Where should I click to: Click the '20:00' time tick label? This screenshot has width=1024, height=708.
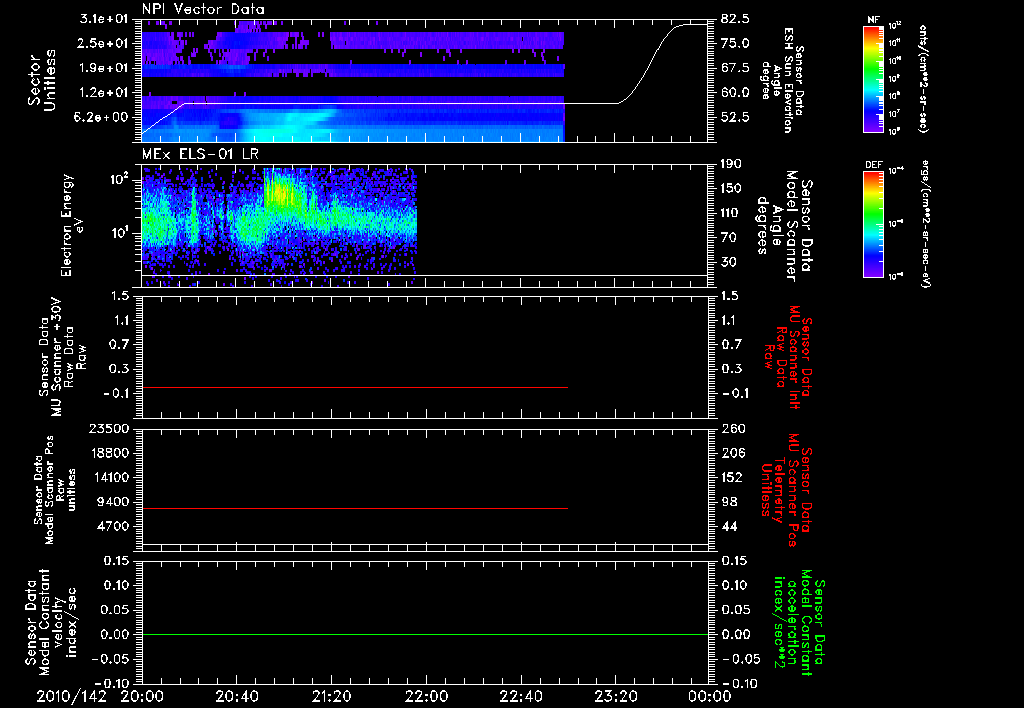coord(142,696)
